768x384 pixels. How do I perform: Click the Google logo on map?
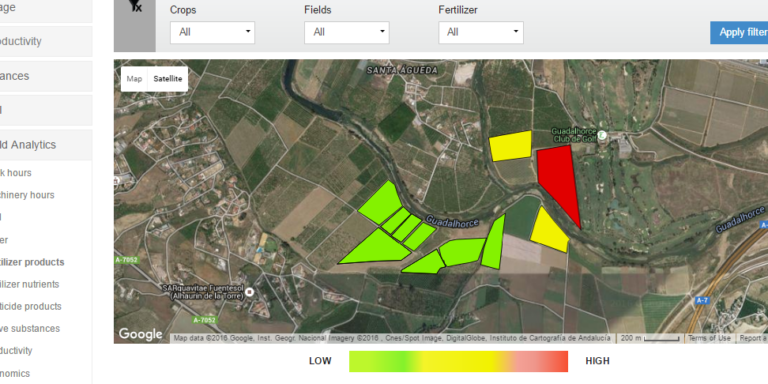point(141,334)
